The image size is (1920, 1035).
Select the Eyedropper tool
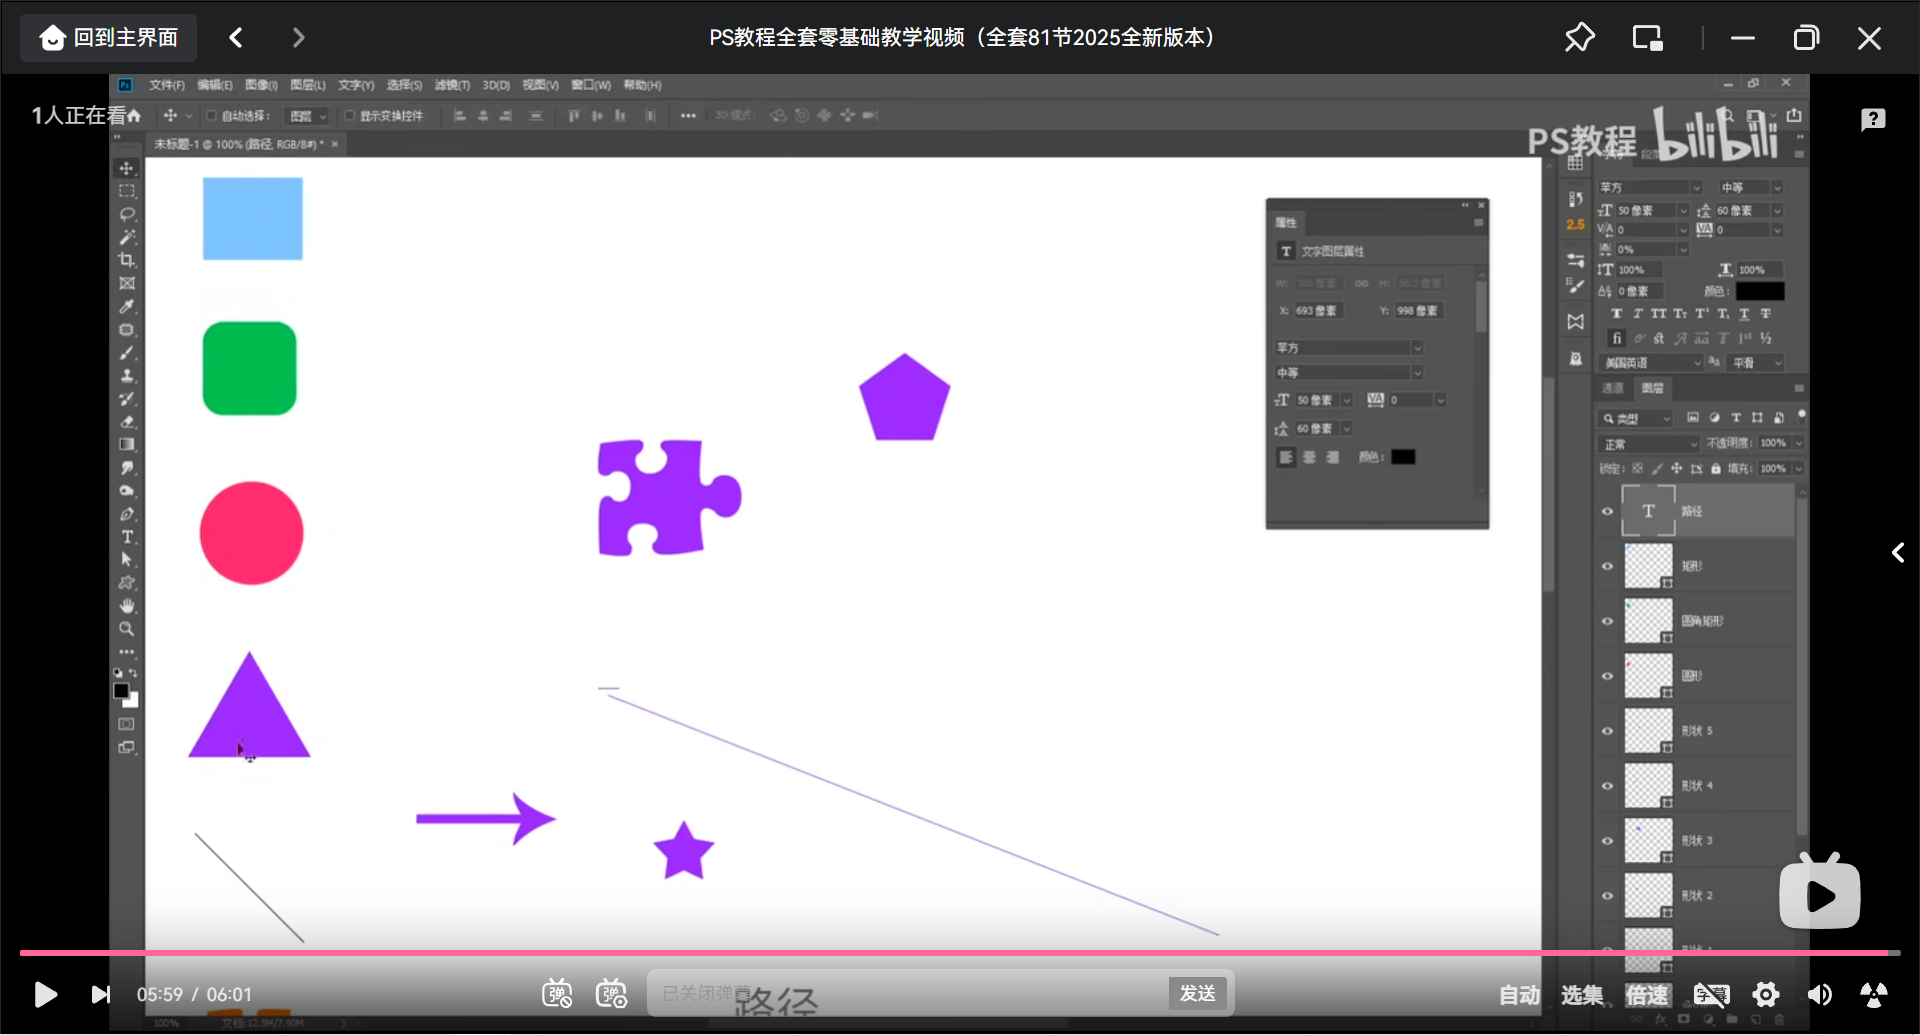127,306
